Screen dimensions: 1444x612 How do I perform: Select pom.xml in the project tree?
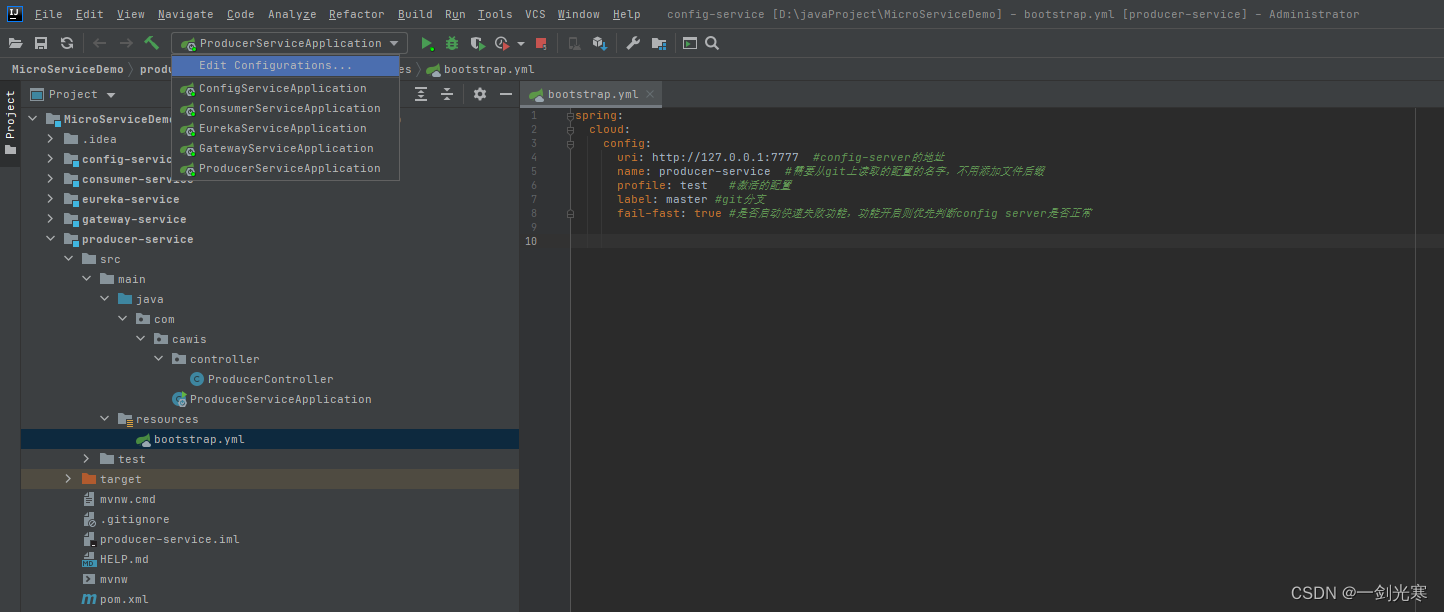[115, 599]
